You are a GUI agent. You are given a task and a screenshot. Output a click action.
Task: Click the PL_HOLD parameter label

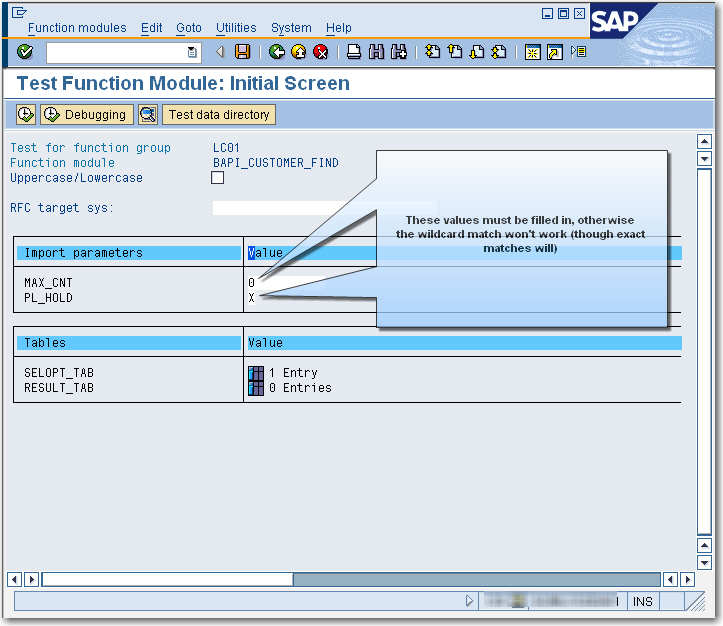coord(48,298)
